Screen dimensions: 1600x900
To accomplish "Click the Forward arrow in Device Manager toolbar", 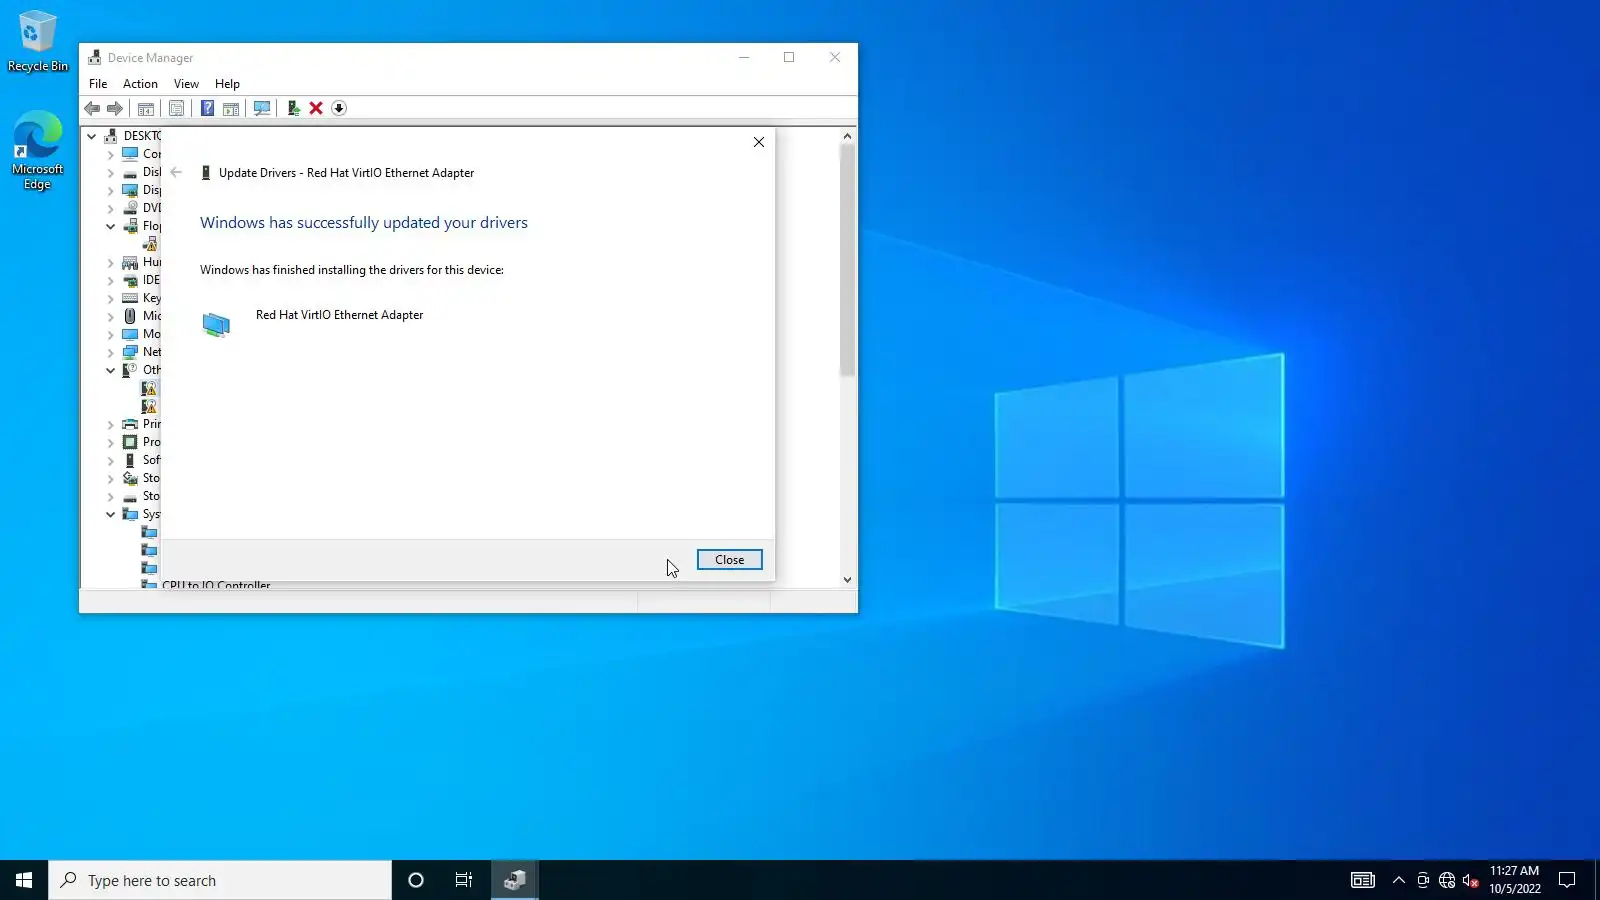I will pos(115,108).
